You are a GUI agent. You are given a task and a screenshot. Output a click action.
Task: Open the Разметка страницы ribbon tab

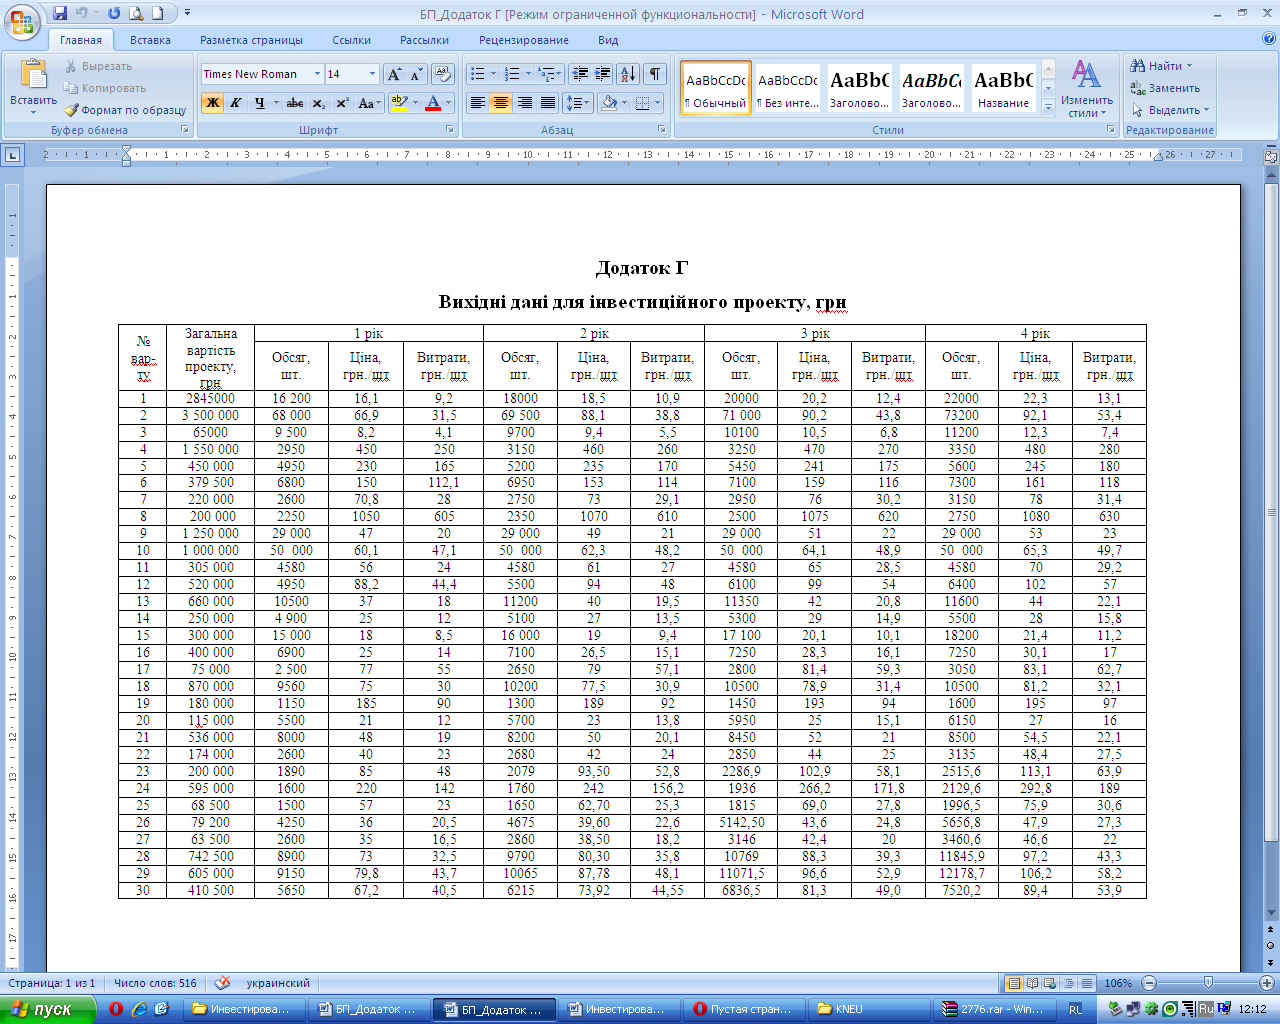point(251,40)
